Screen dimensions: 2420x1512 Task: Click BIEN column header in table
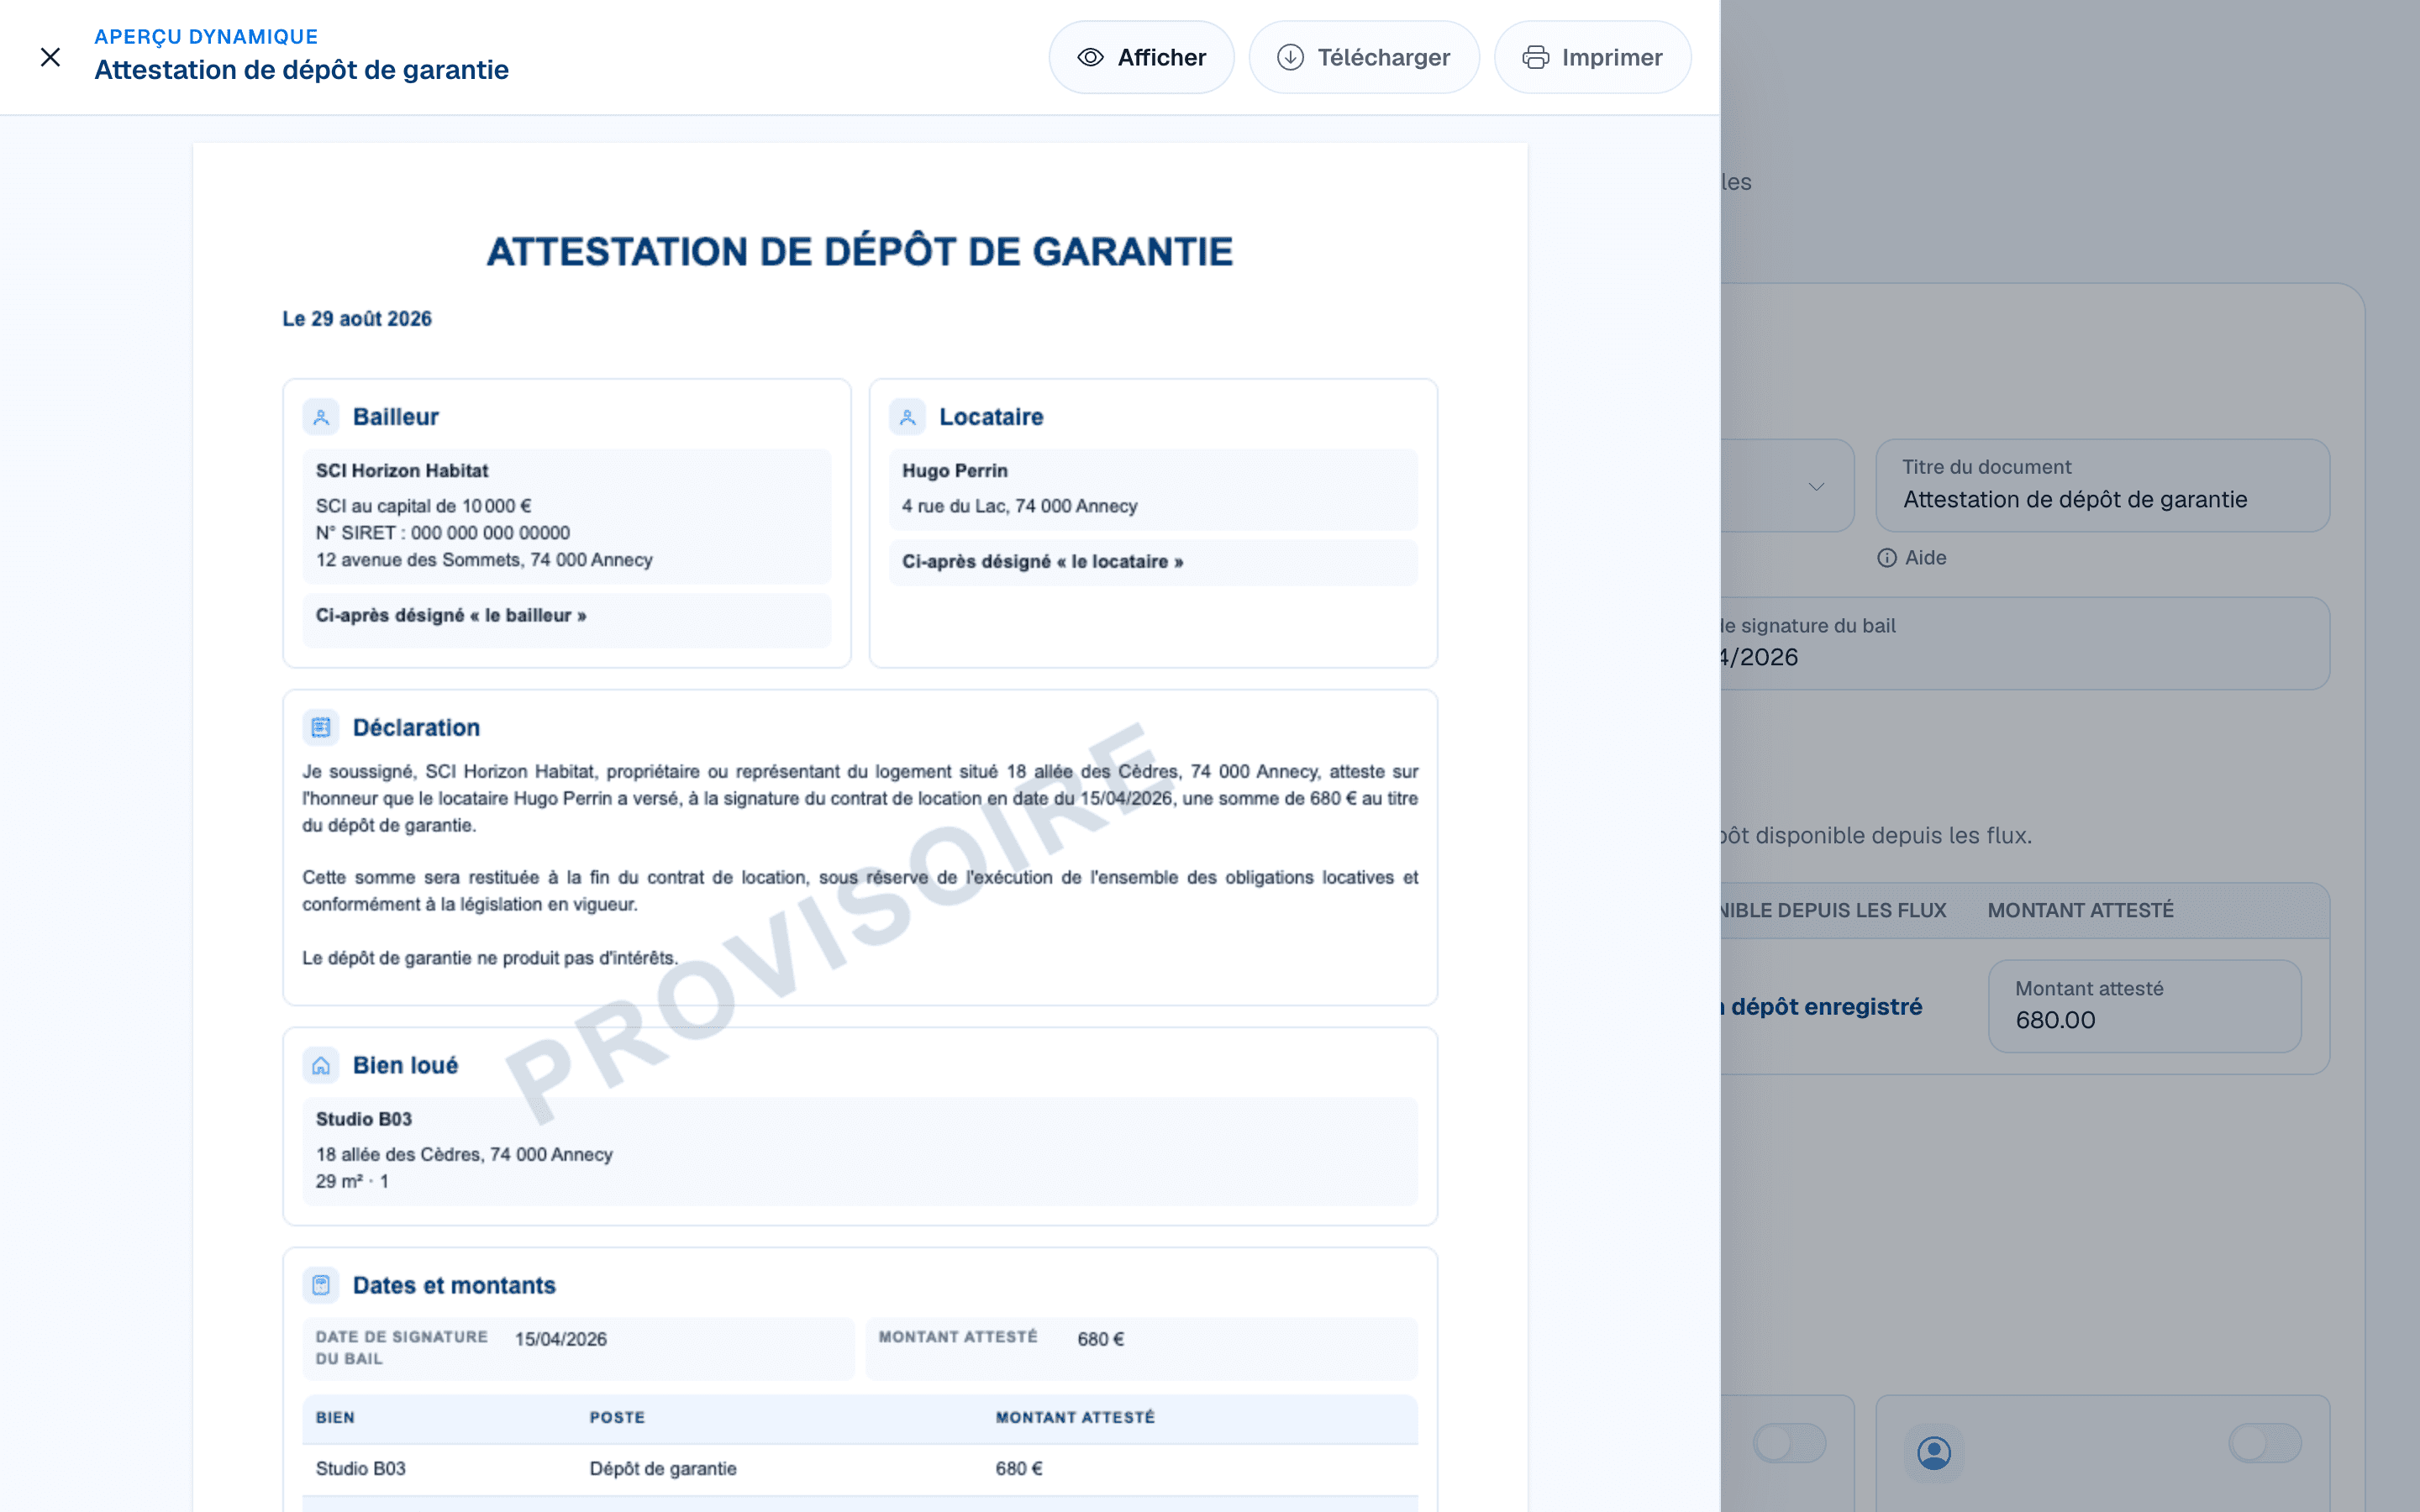point(335,1417)
